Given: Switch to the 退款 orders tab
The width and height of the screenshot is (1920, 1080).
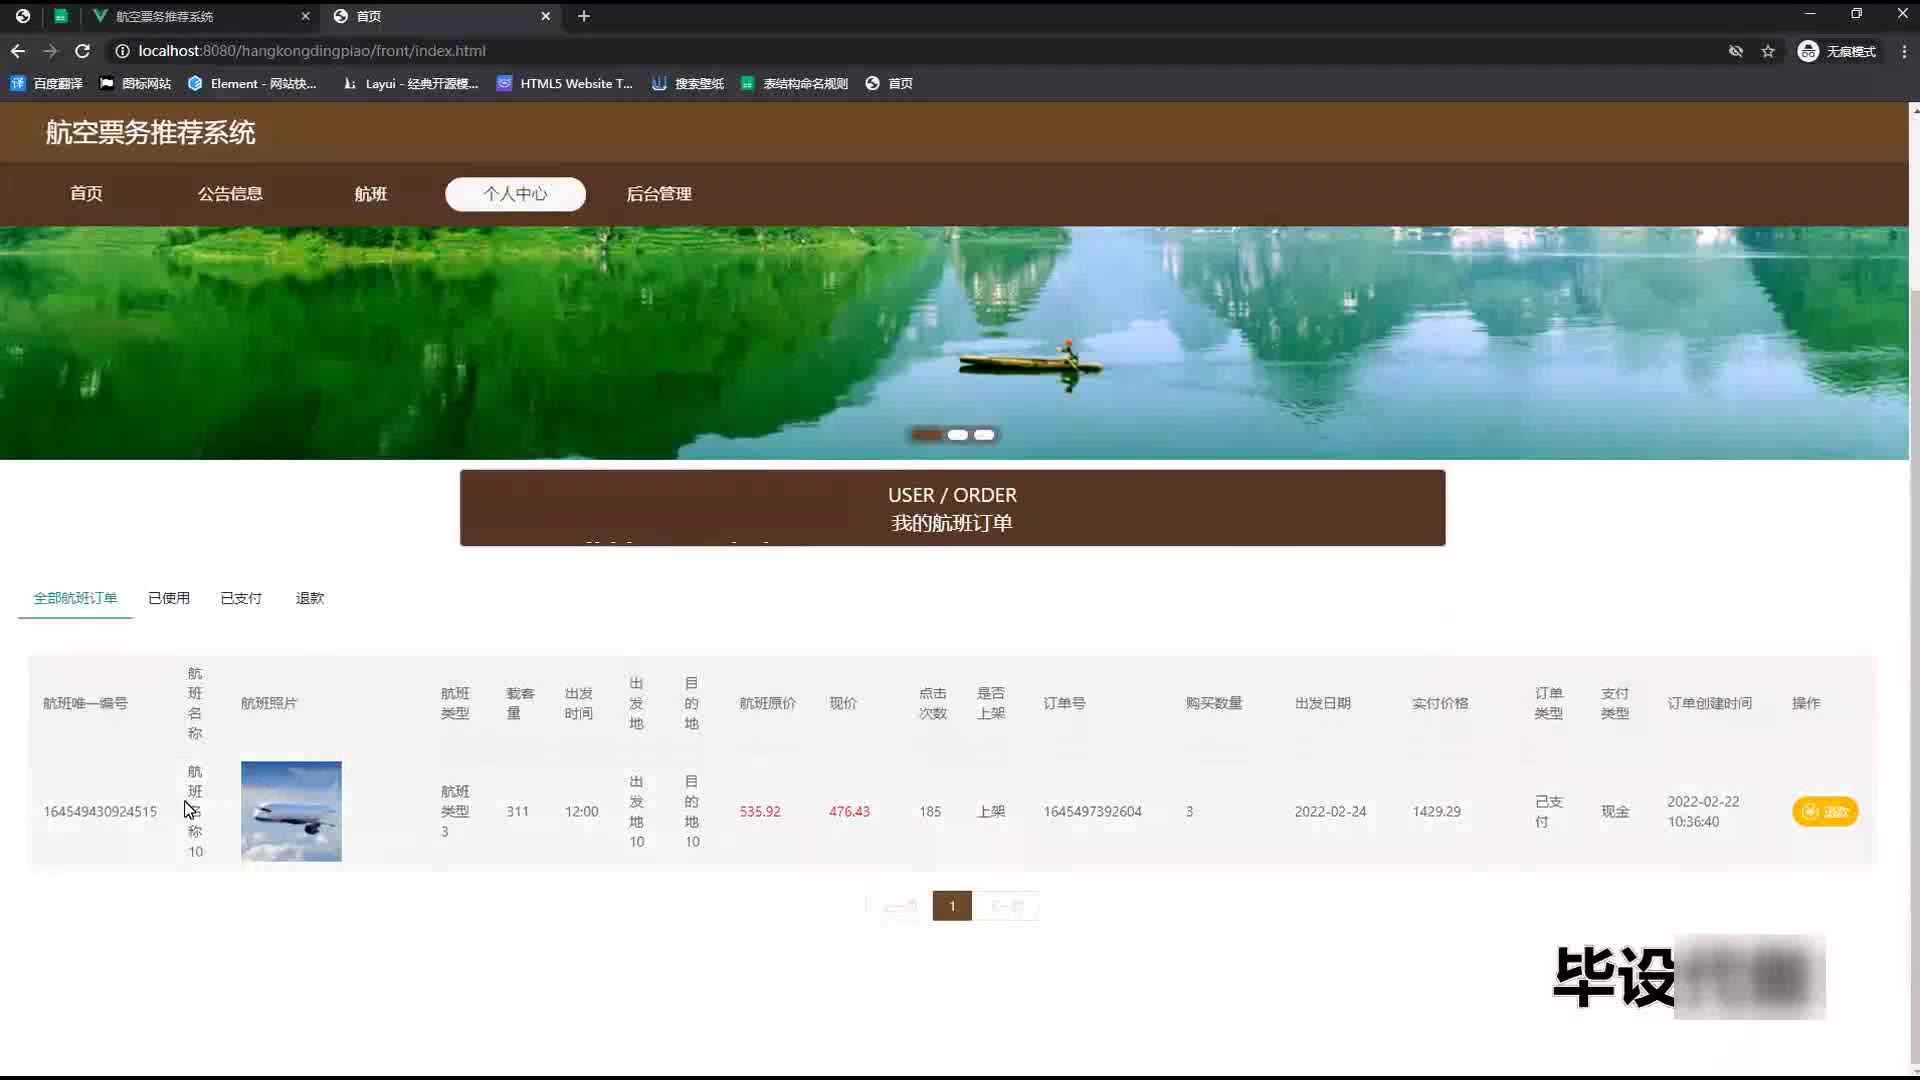Looking at the screenshot, I should pos(310,598).
